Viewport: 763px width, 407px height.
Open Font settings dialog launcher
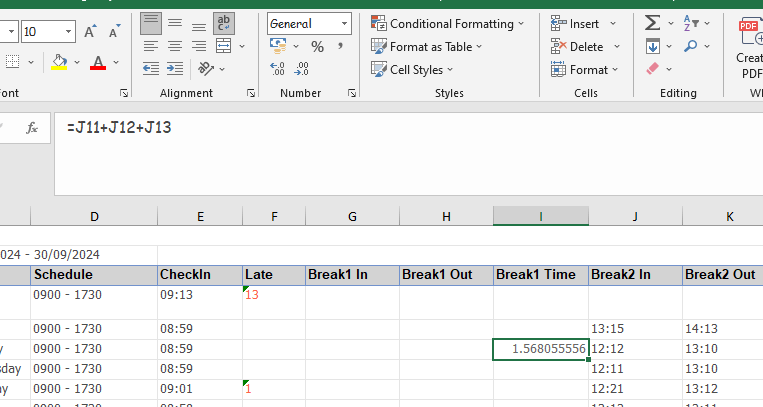[124, 93]
